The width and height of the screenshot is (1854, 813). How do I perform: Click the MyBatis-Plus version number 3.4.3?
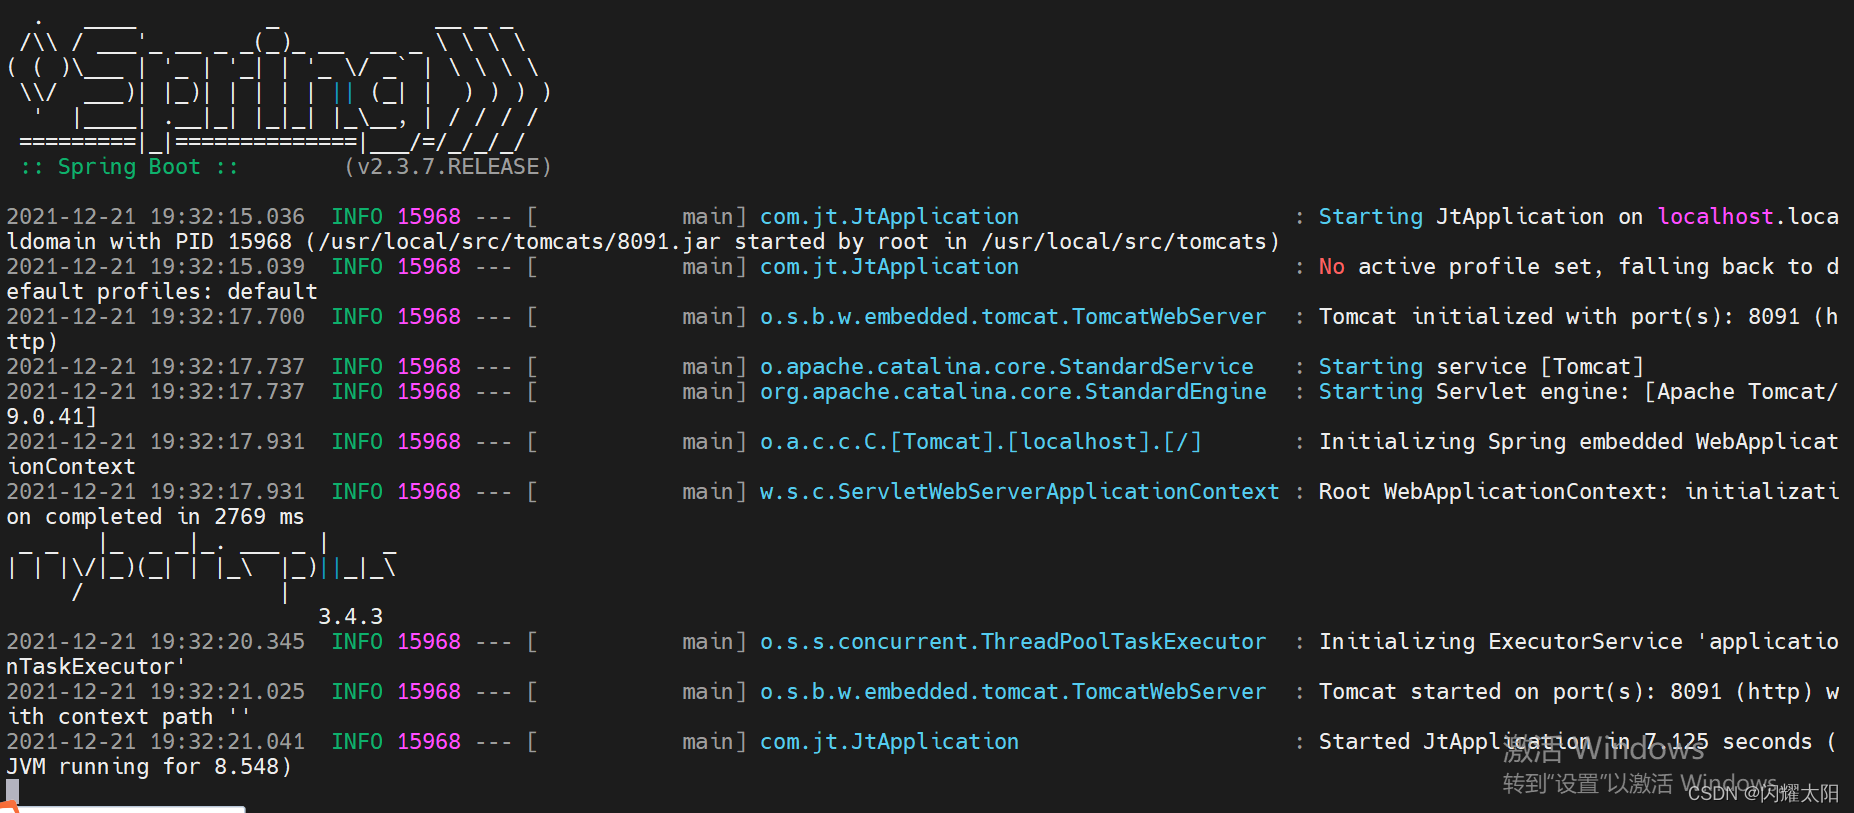[x=350, y=617]
